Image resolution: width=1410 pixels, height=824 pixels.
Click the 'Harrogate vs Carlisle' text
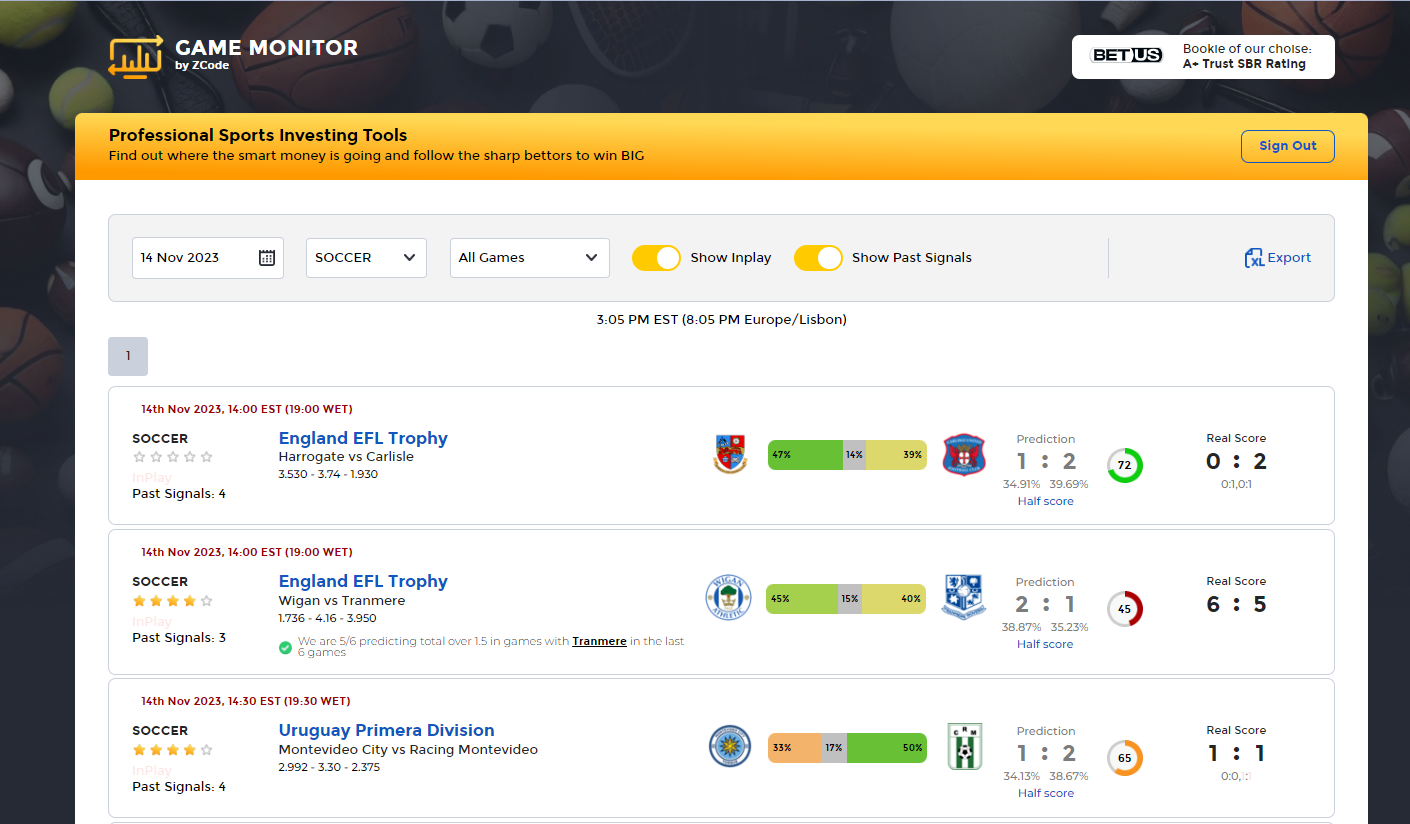pyautogui.click(x=346, y=457)
